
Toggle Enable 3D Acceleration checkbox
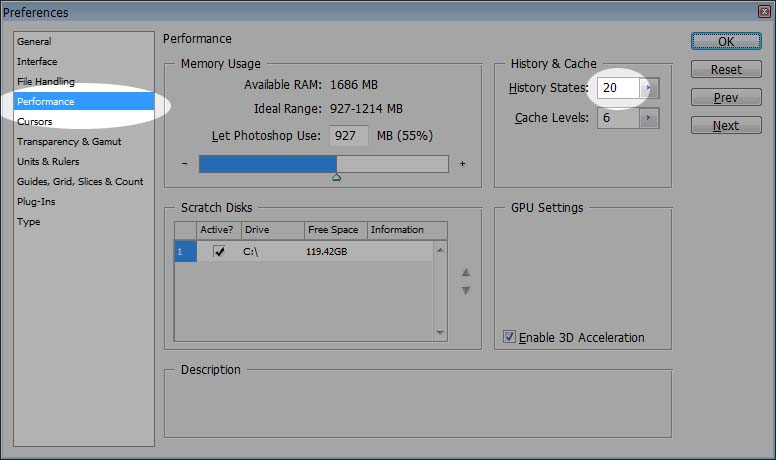point(509,337)
